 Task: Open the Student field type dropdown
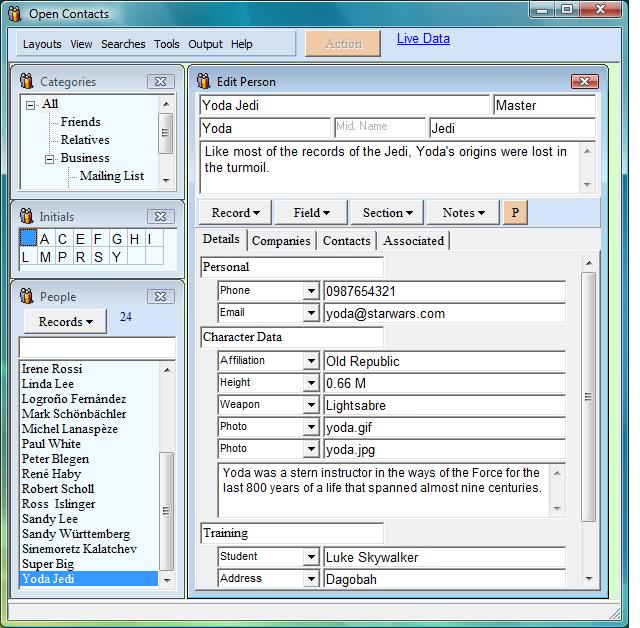point(311,557)
